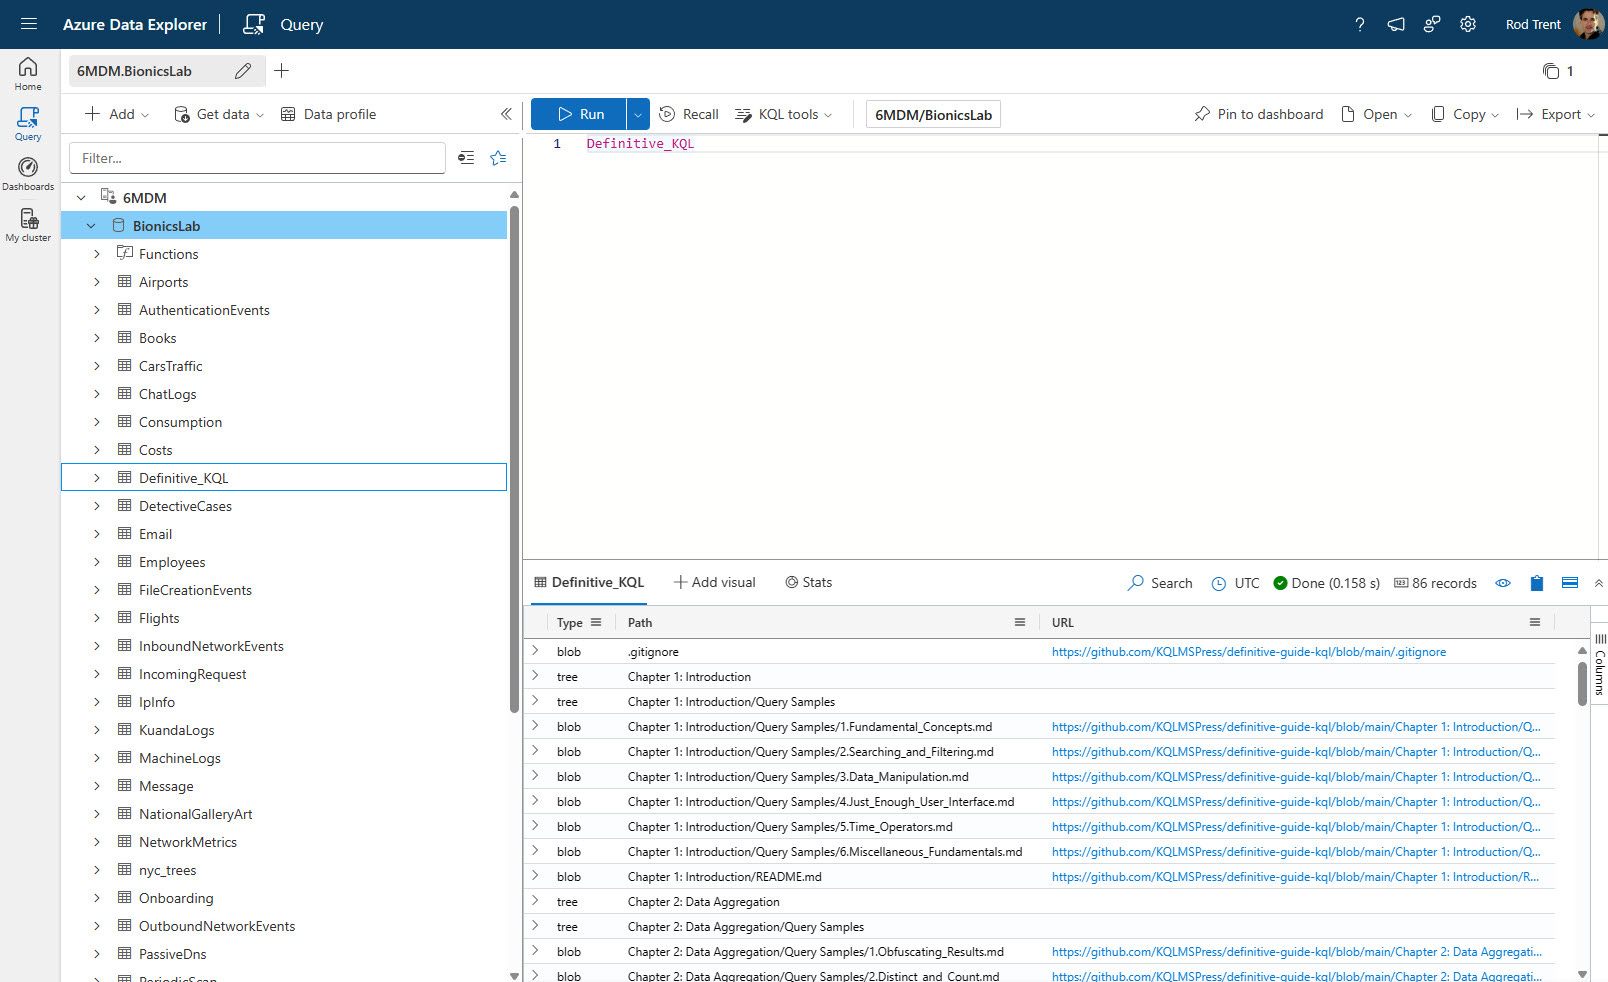Click the 86 records indicator
Viewport: 1608px width, 982px height.
tap(1435, 583)
